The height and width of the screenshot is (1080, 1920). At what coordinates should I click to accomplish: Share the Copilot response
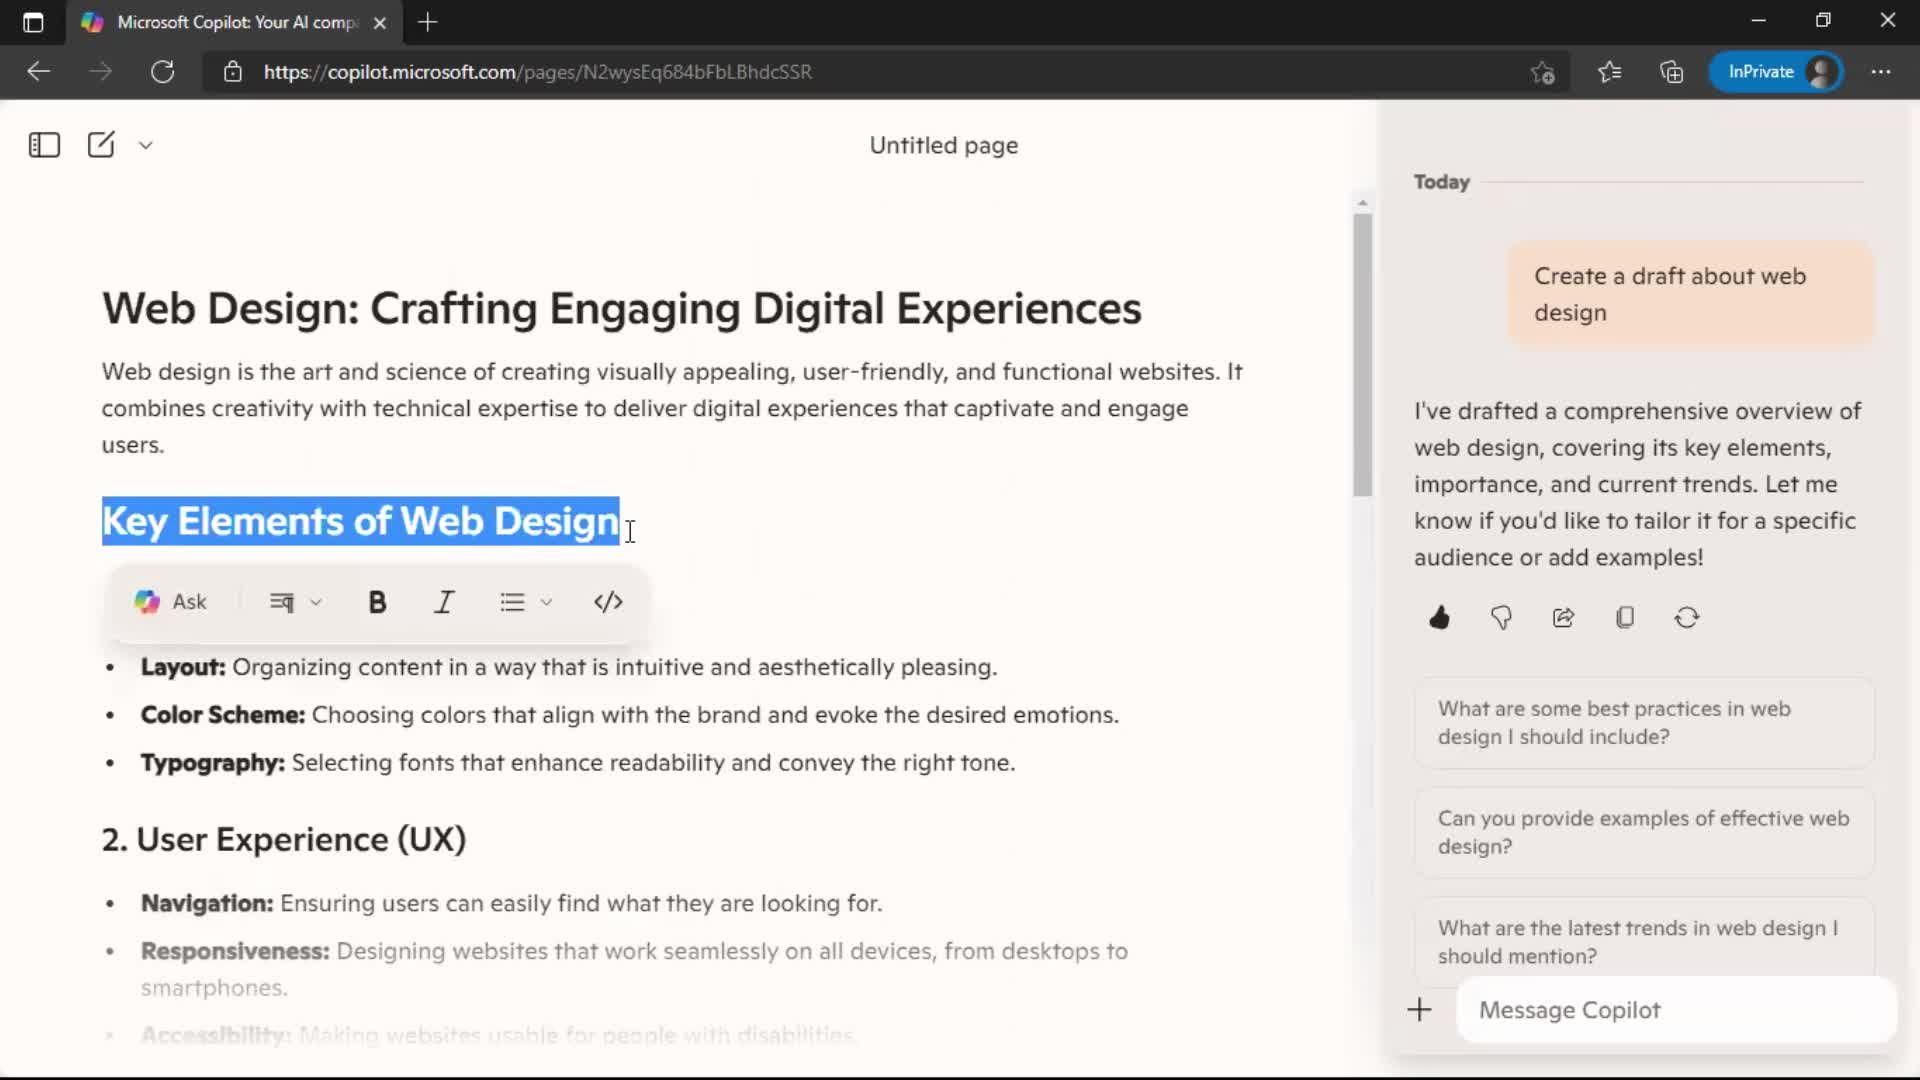(1563, 618)
